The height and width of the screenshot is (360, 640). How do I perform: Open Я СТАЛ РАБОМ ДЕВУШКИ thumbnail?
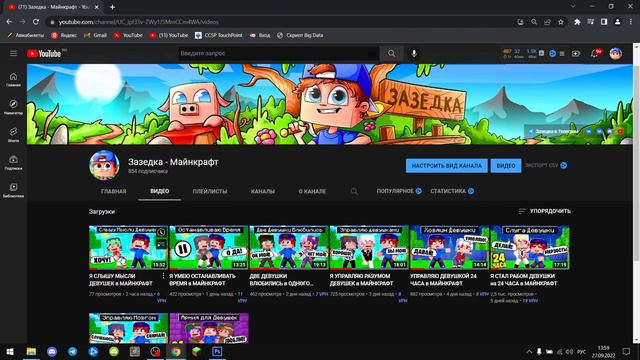(530, 247)
